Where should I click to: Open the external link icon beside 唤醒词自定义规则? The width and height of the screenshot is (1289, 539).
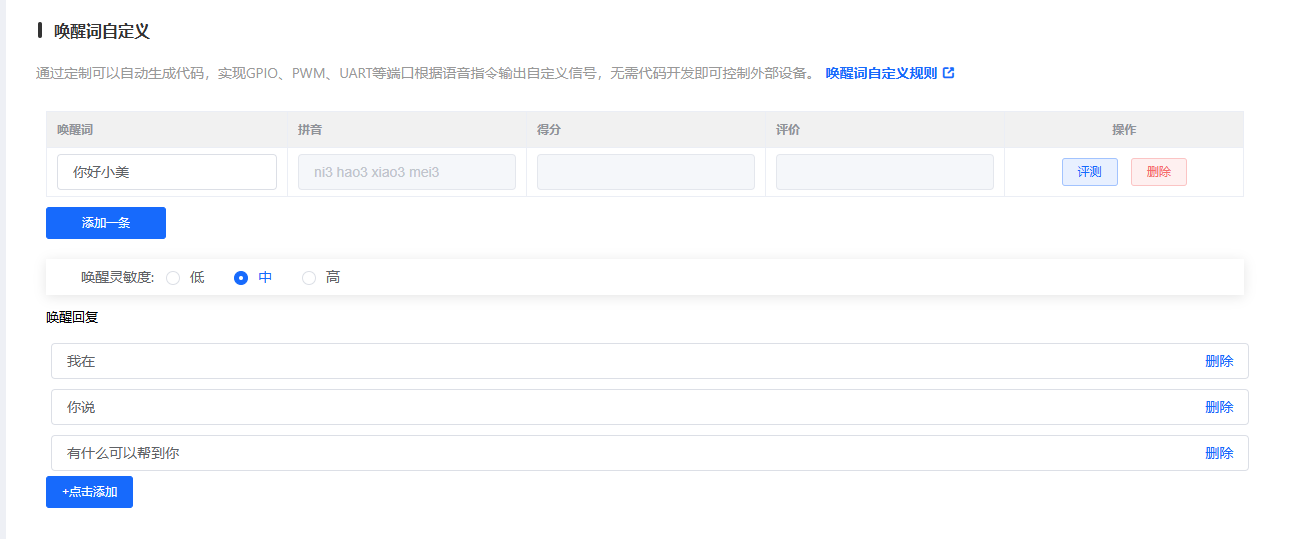[949, 73]
